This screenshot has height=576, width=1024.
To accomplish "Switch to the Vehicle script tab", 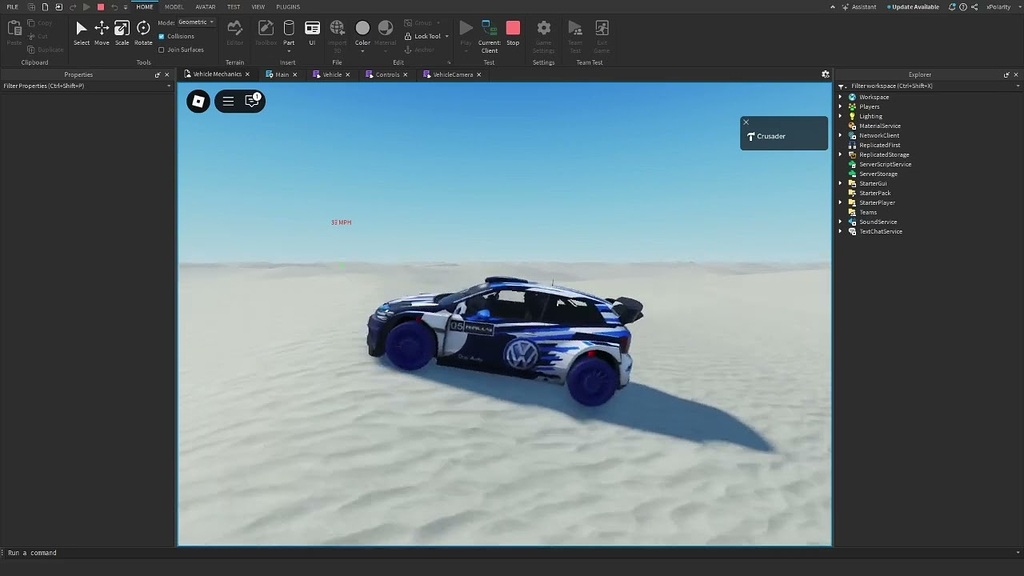I will (x=331, y=73).
